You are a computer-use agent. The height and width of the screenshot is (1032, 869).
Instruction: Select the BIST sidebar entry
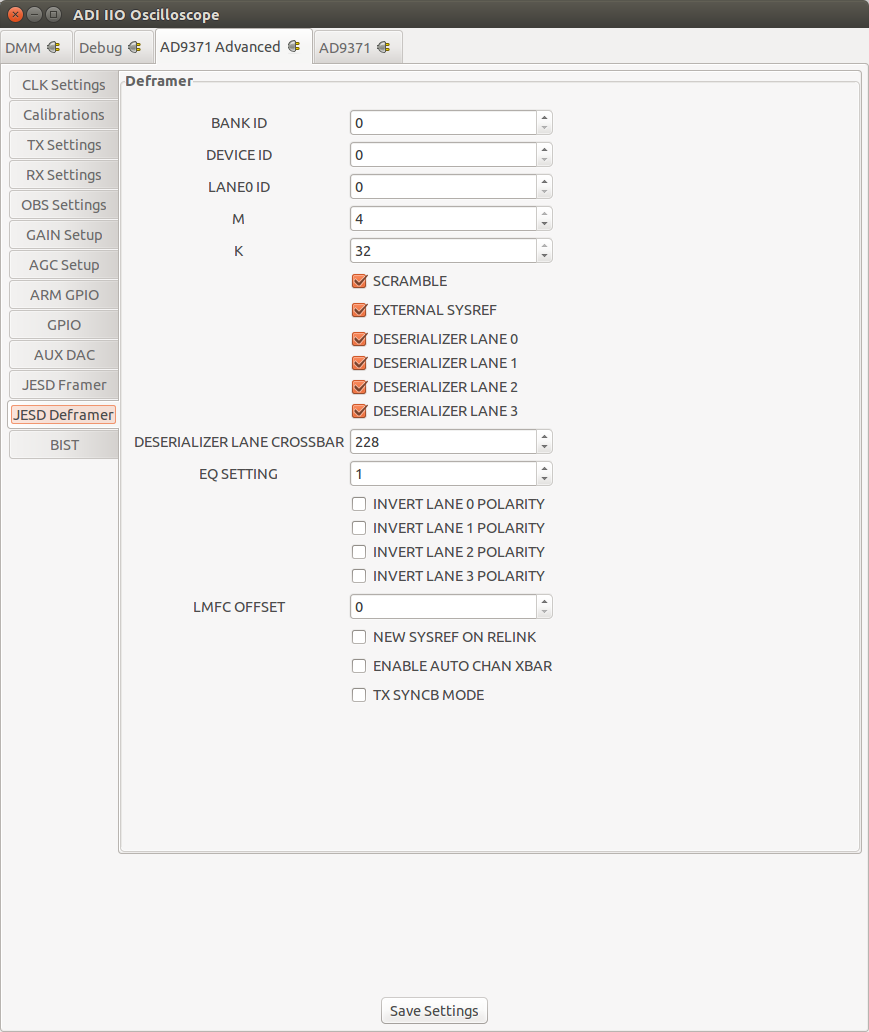click(x=63, y=444)
